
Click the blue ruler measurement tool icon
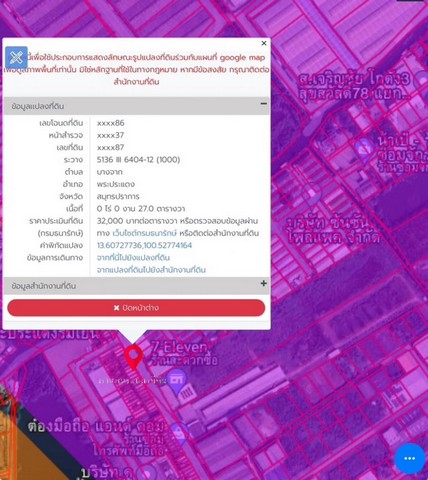pyautogui.click(x=16, y=58)
